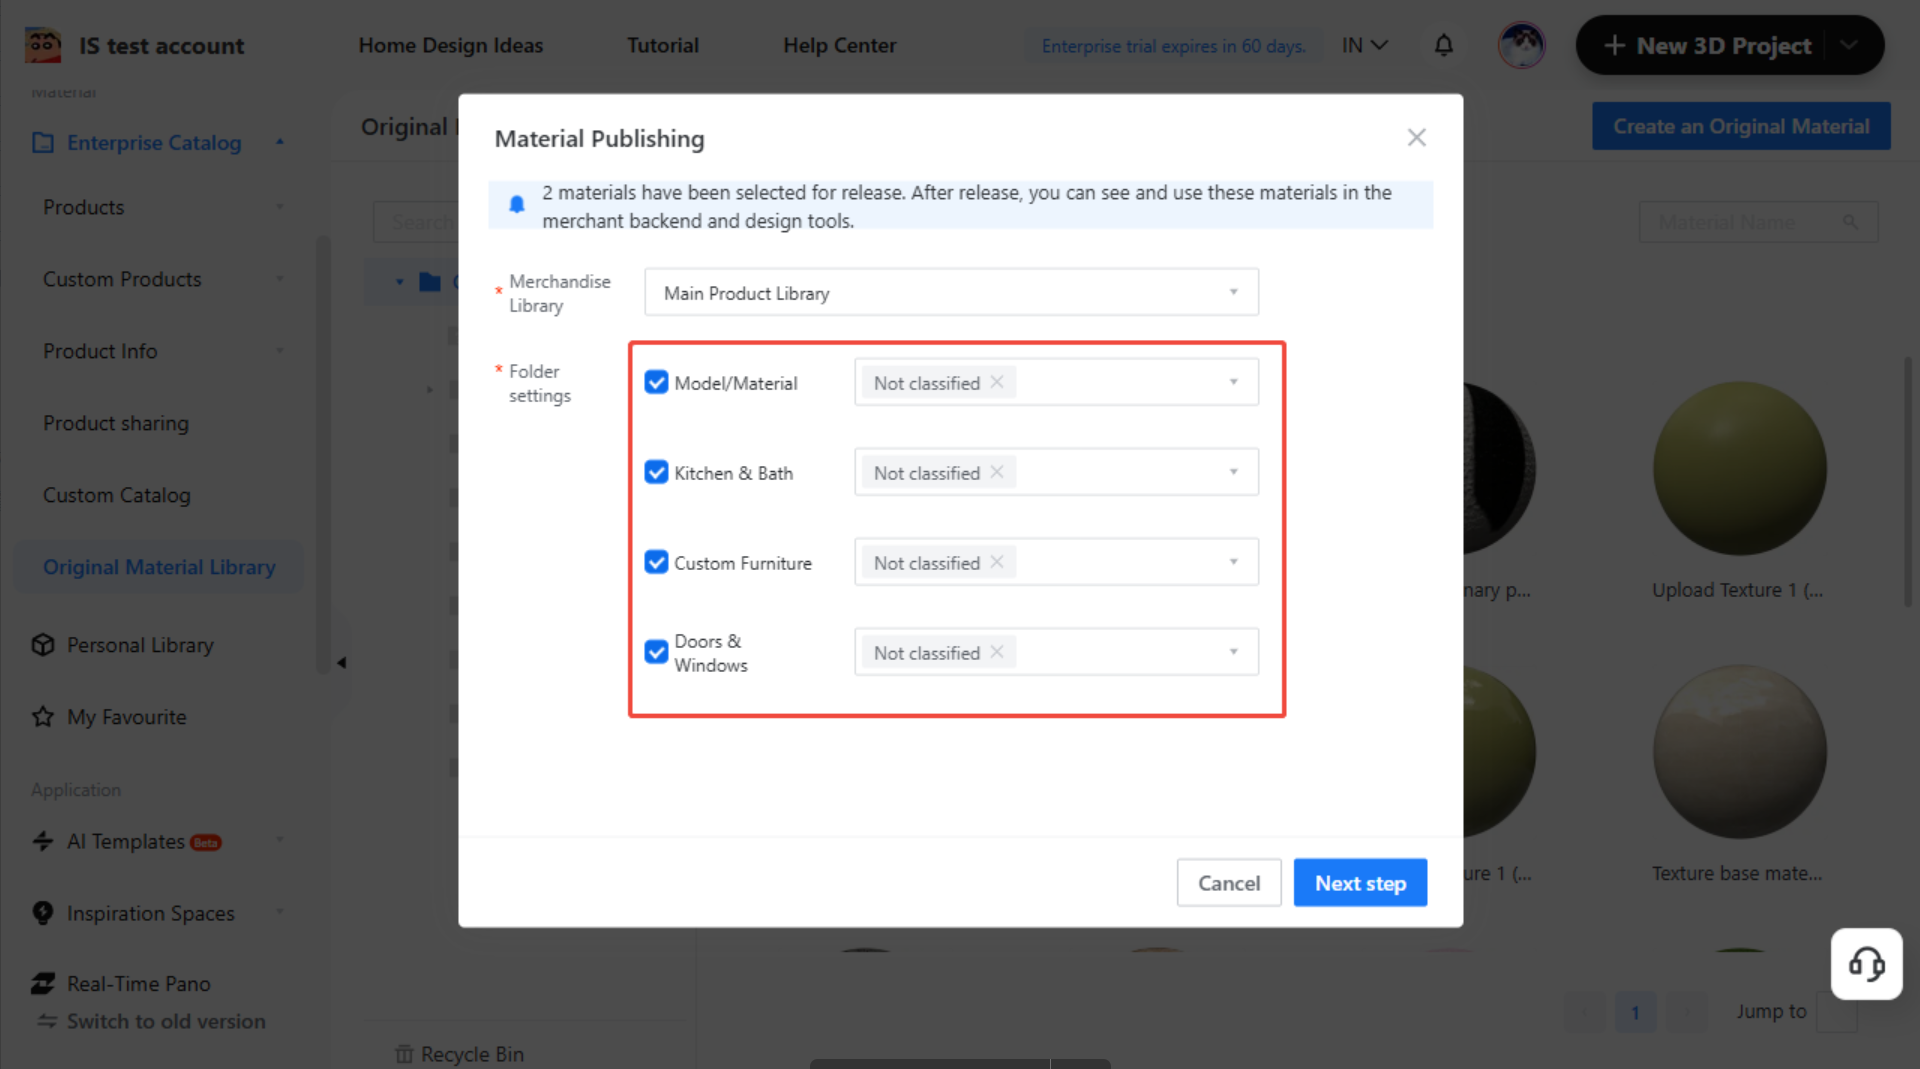1920x1069 pixels.
Task: Uncheck the Kitchen & Bath checkbox
Action: pyautogui.click(x=656, y=472)
